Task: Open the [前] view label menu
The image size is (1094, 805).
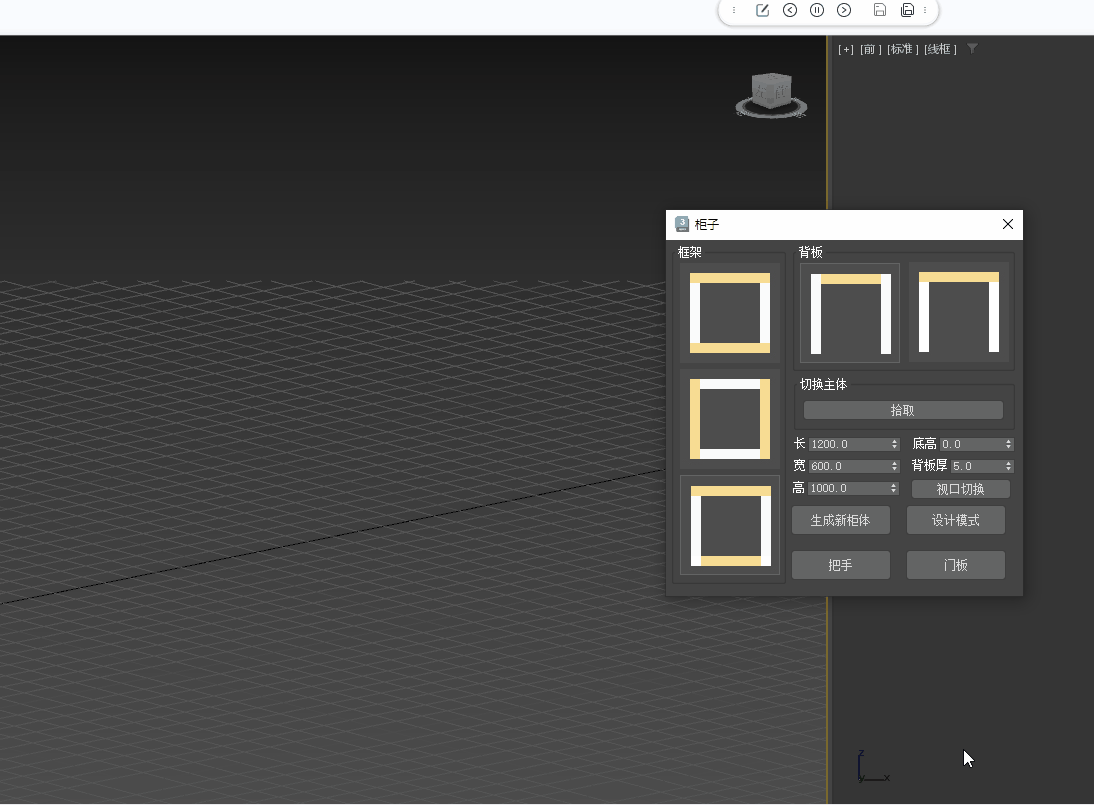Action: click(x=870, y=49)
